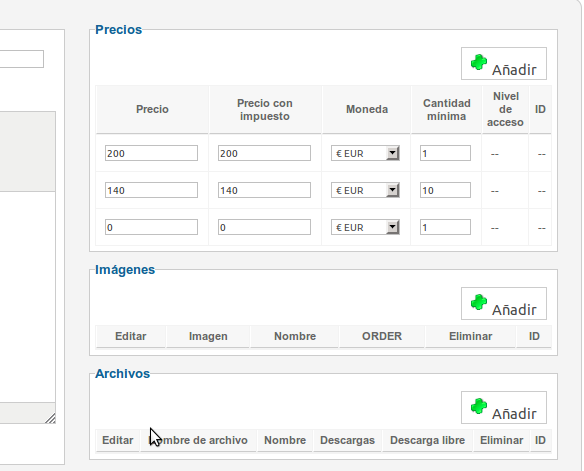Screen dimensions: 584x471
Task: Open the Moneda dropdown in the 140 row
Action: coord(365,190)
